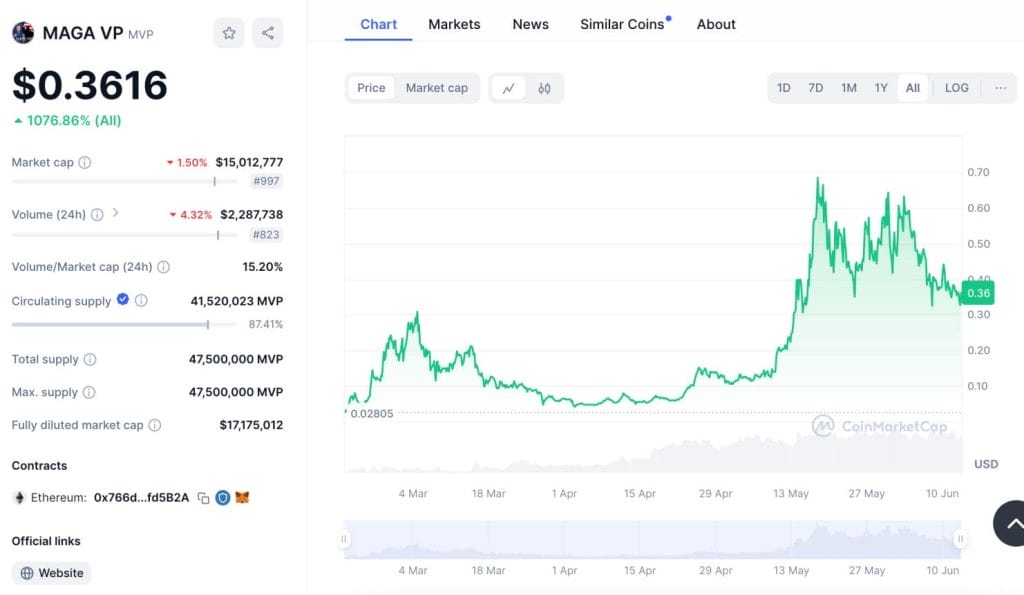
Task: Switch to line chart view icon
Action: 508,88
